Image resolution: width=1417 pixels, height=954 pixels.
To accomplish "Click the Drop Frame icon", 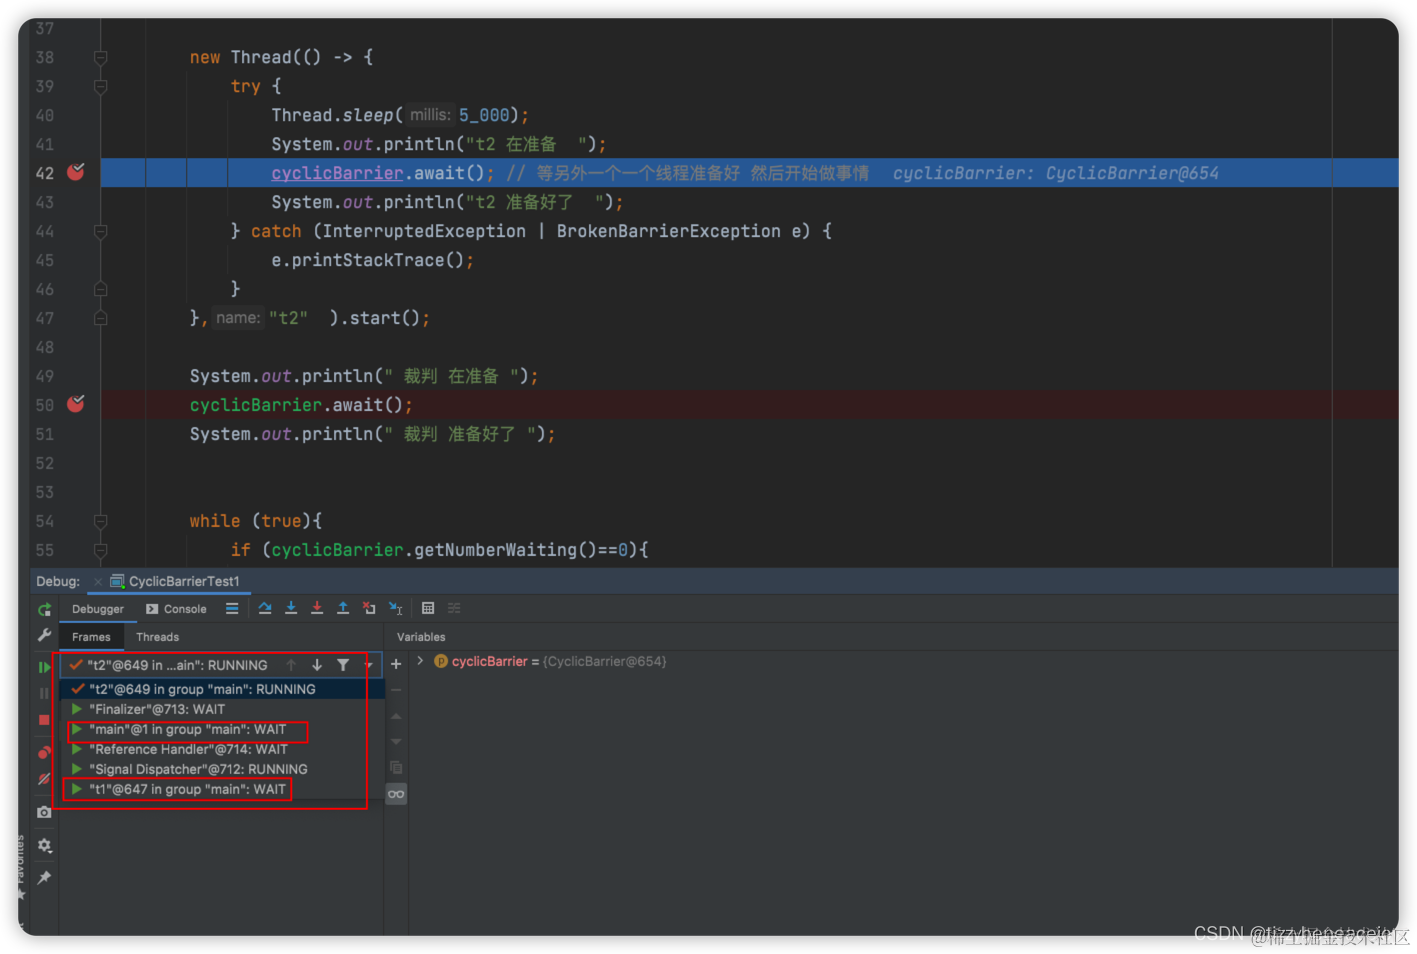I will click(369, 608).
